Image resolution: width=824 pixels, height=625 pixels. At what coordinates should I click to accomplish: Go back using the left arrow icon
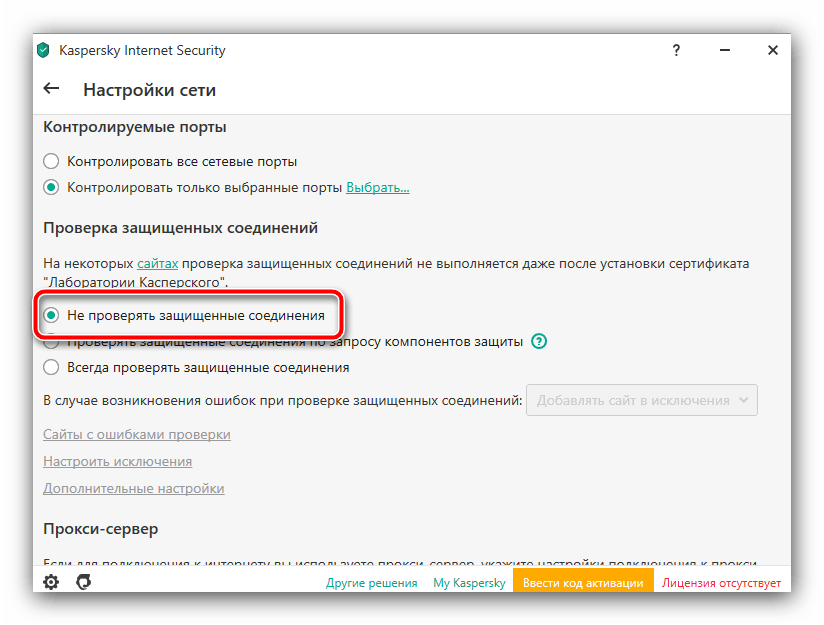(52, 89)
